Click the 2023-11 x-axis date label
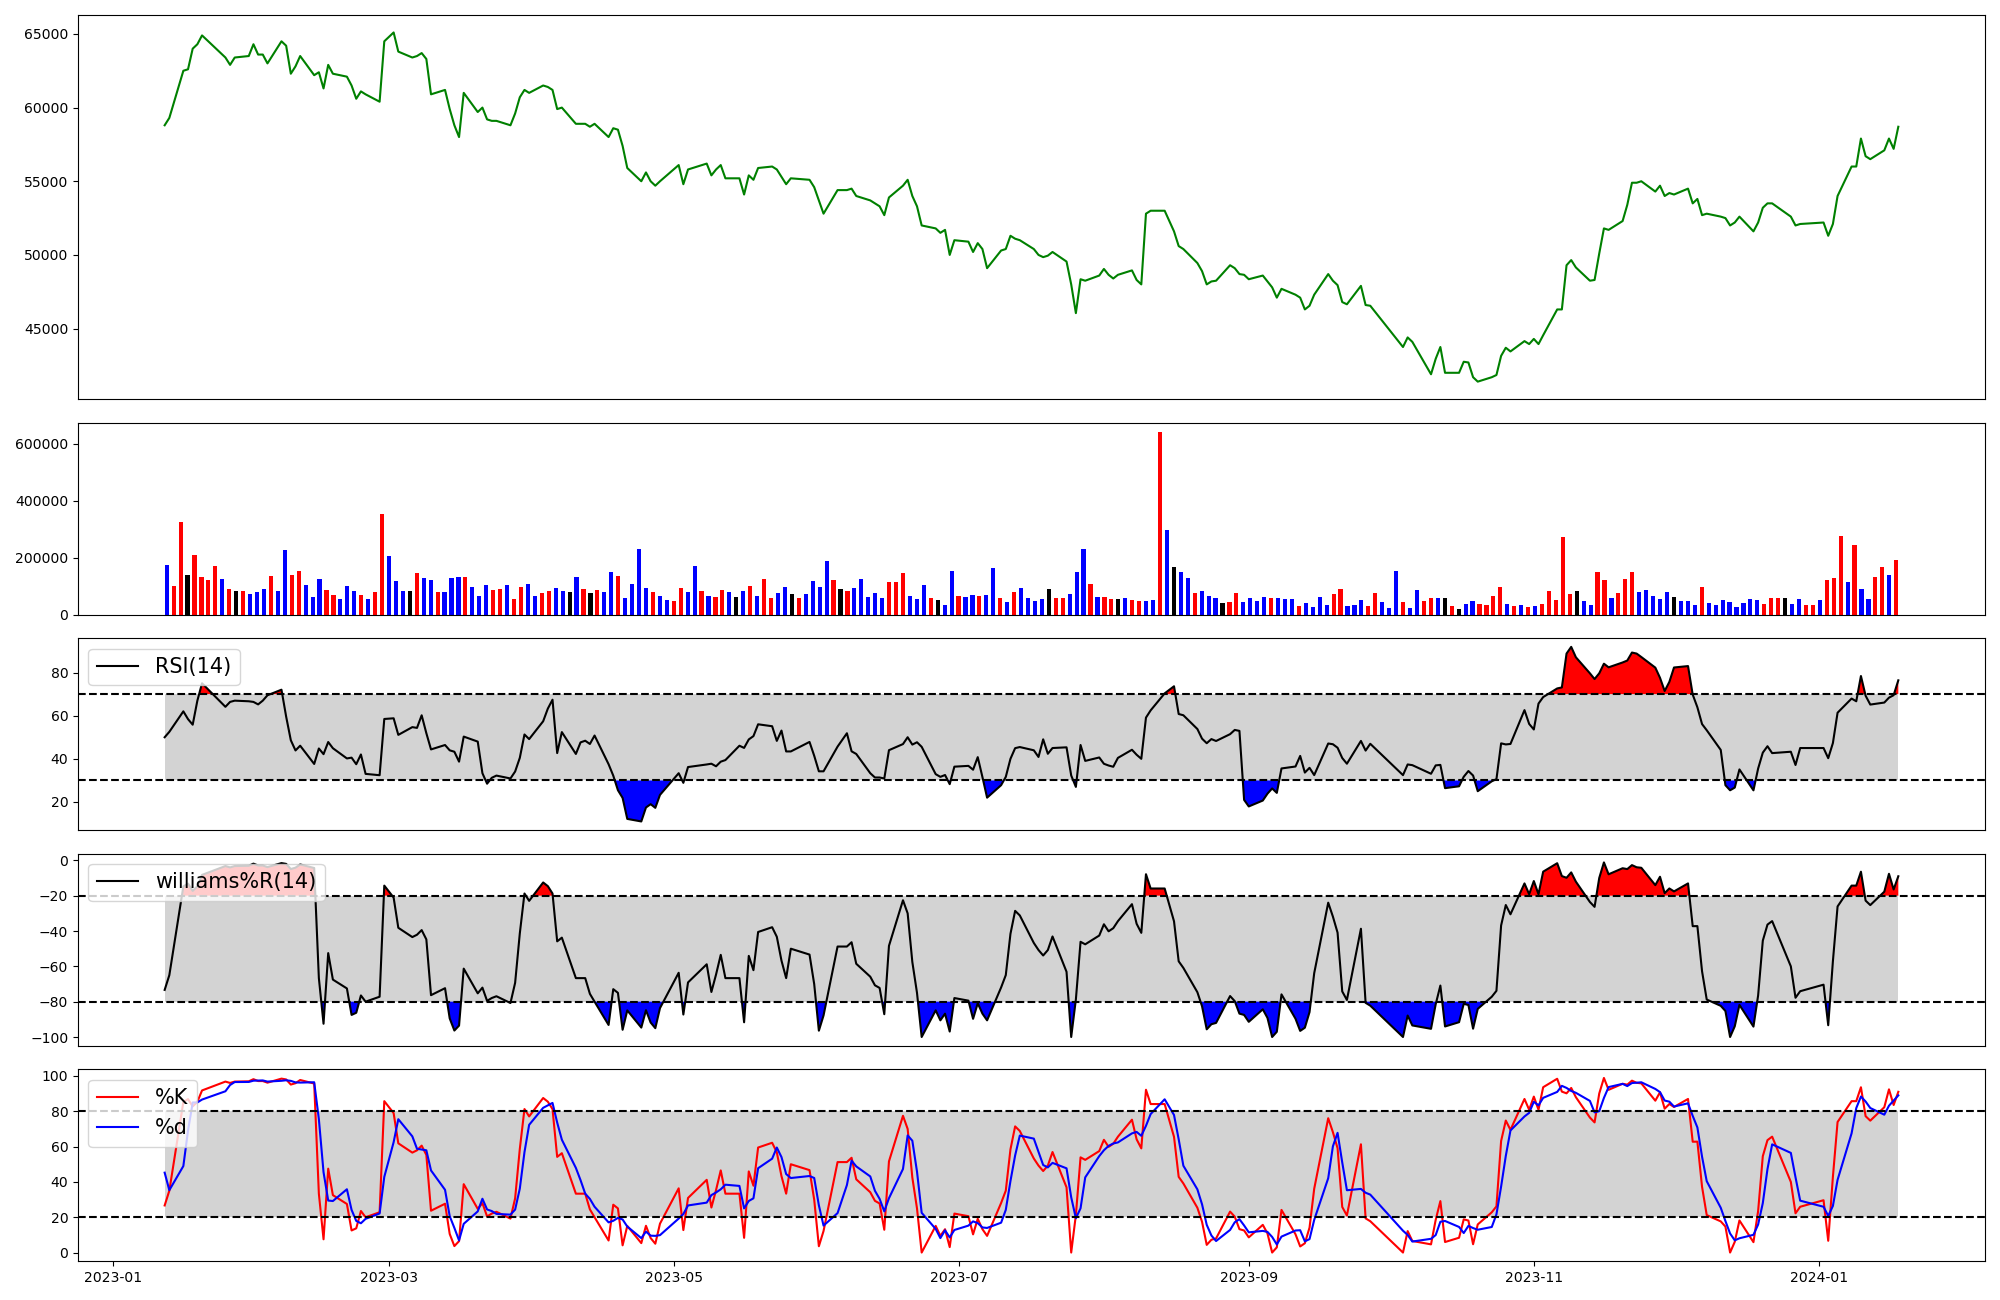This screenshot has width=2000, height=1300. (1534, 1277)
